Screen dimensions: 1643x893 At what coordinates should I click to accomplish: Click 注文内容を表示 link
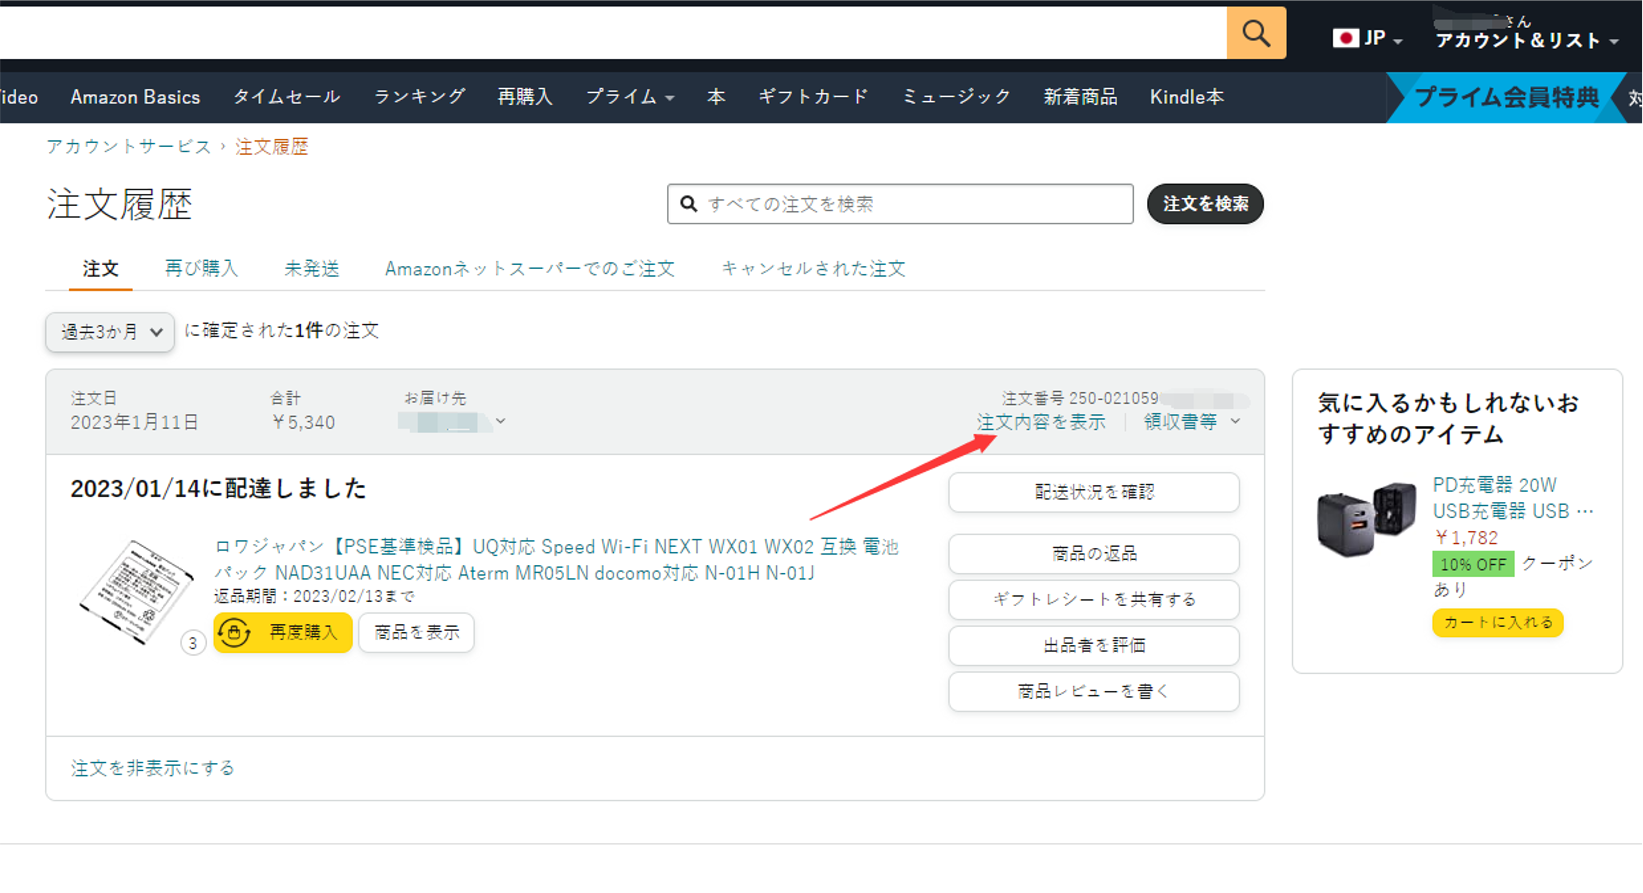[x=1041, y=422]
